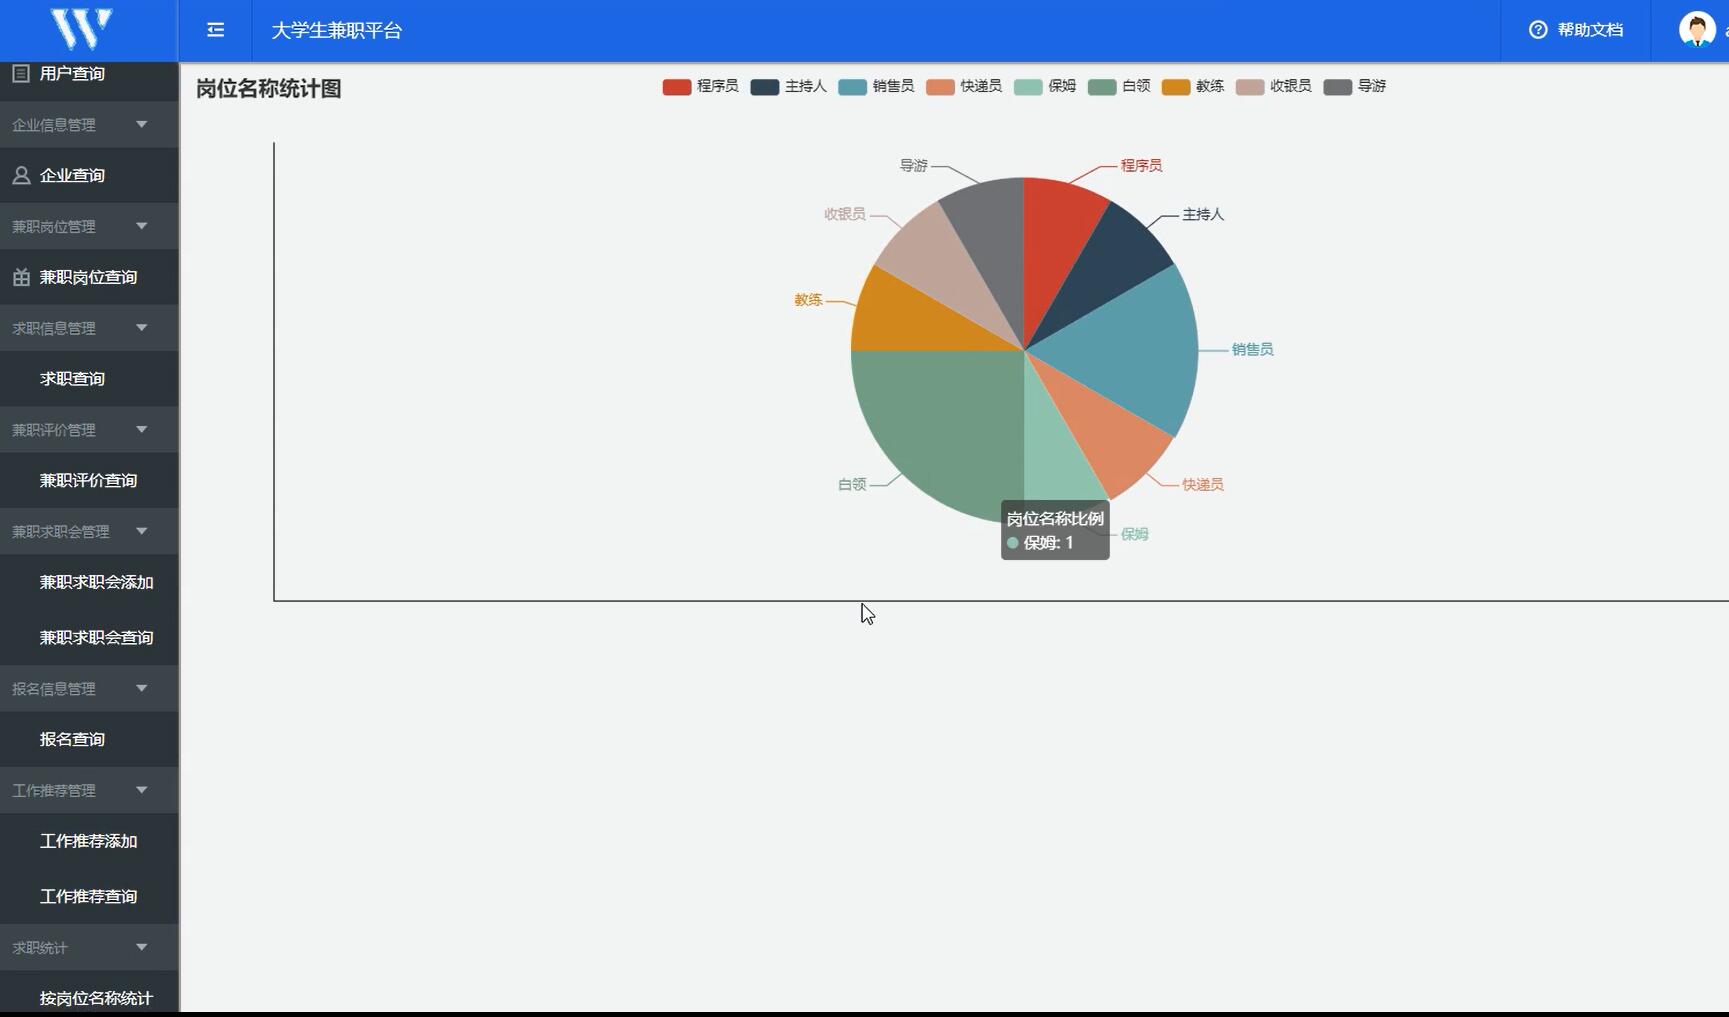This screenshot has height=1017, width=1729.
Task: Click the 兼职岗位查询 gift icon
Action: tap(21, 277)
